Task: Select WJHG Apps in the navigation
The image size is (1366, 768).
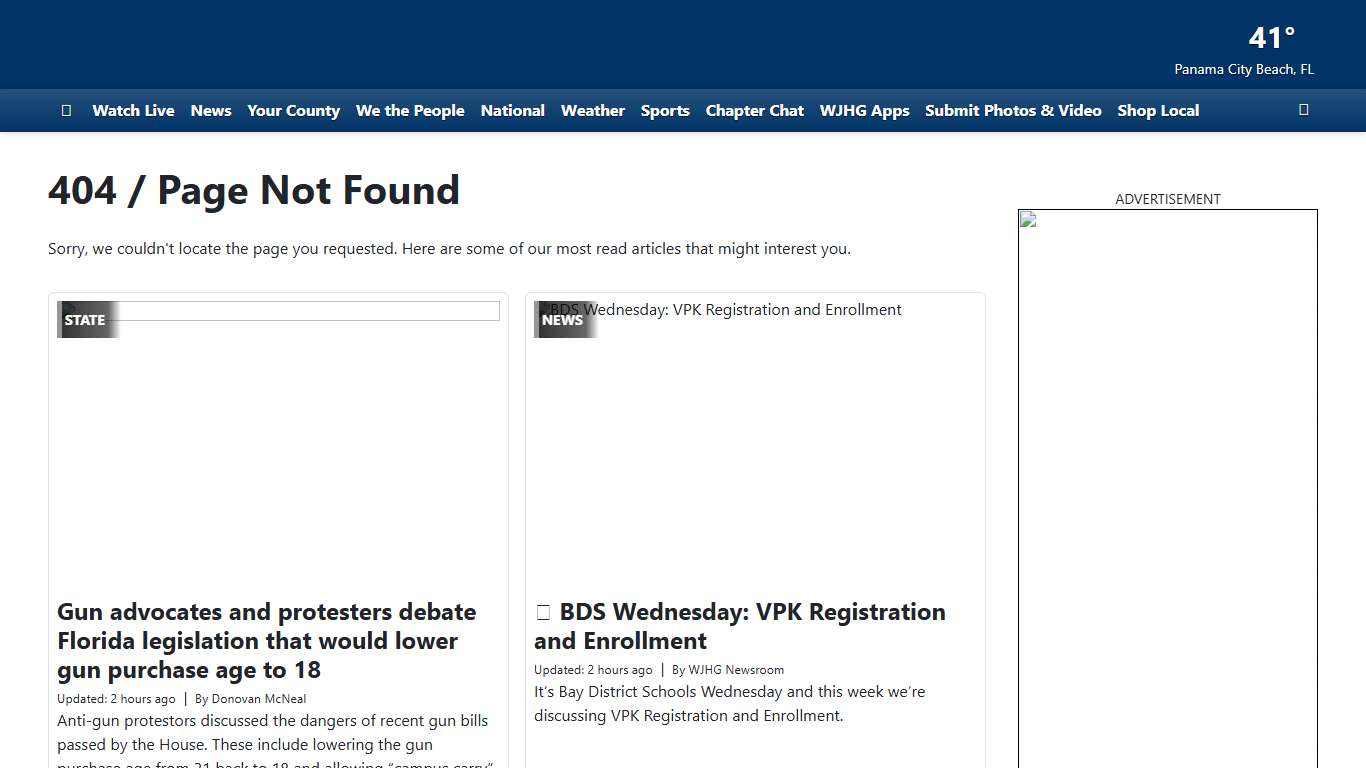Action: [864, 110]
